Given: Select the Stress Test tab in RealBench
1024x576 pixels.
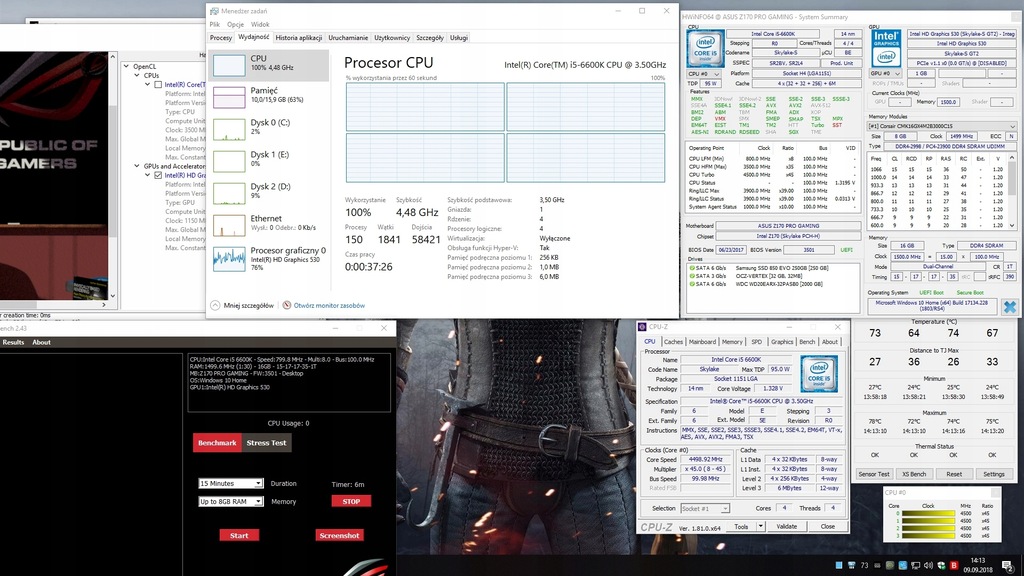Looking at the screenshot, I should click(x=266, y=443).
